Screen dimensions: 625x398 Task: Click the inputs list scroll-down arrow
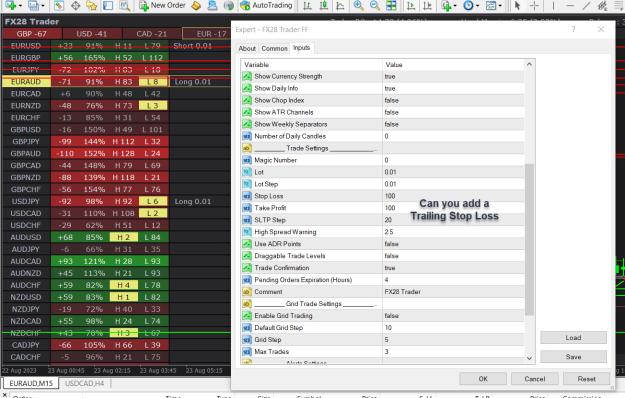tap(529, 358)
